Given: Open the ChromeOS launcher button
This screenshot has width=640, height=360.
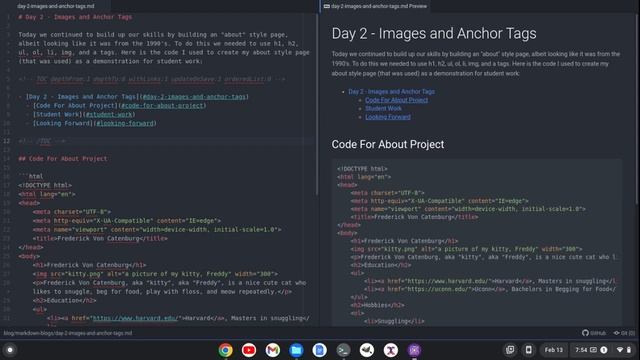Looking at the screenshot, I should pos(10,350).
